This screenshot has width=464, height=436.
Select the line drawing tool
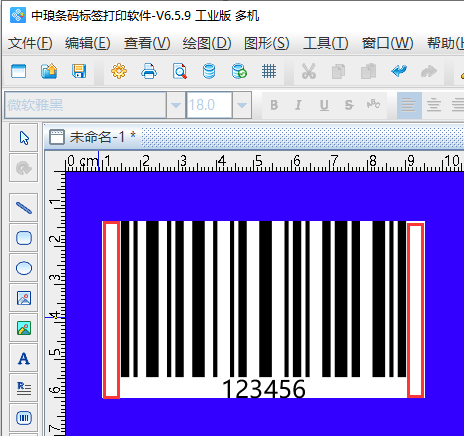(24, 208)
